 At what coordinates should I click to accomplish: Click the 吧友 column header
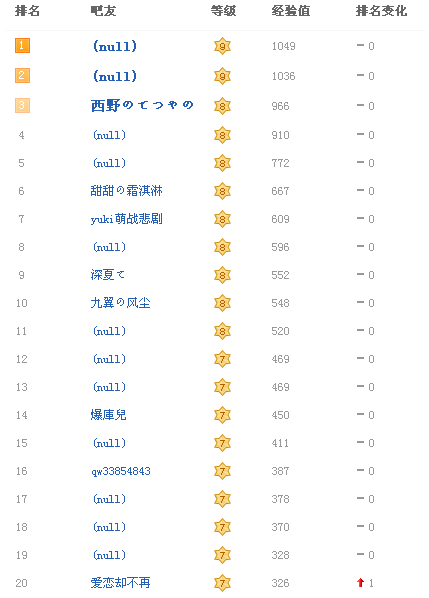pos(103,11)
